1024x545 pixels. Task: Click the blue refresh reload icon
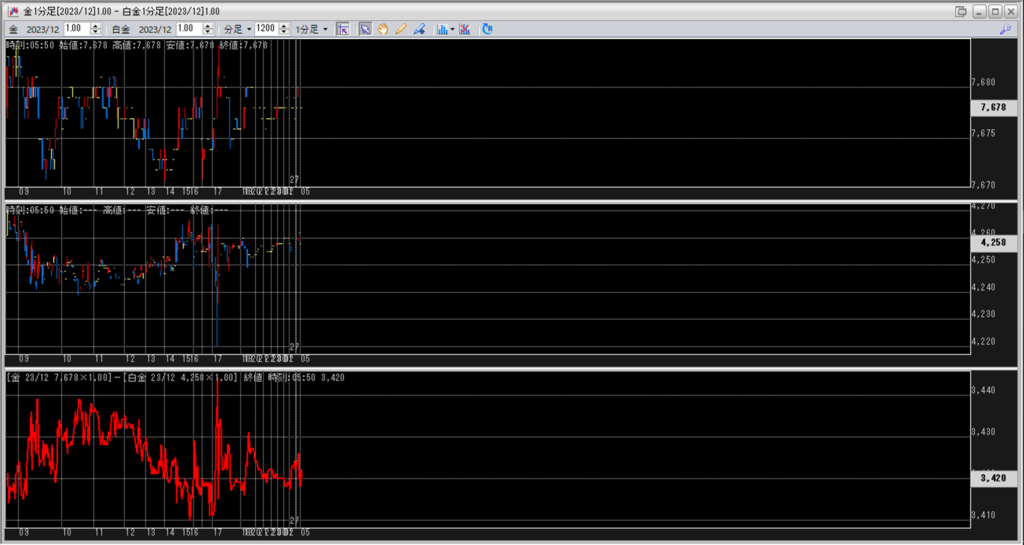(487, 29)
